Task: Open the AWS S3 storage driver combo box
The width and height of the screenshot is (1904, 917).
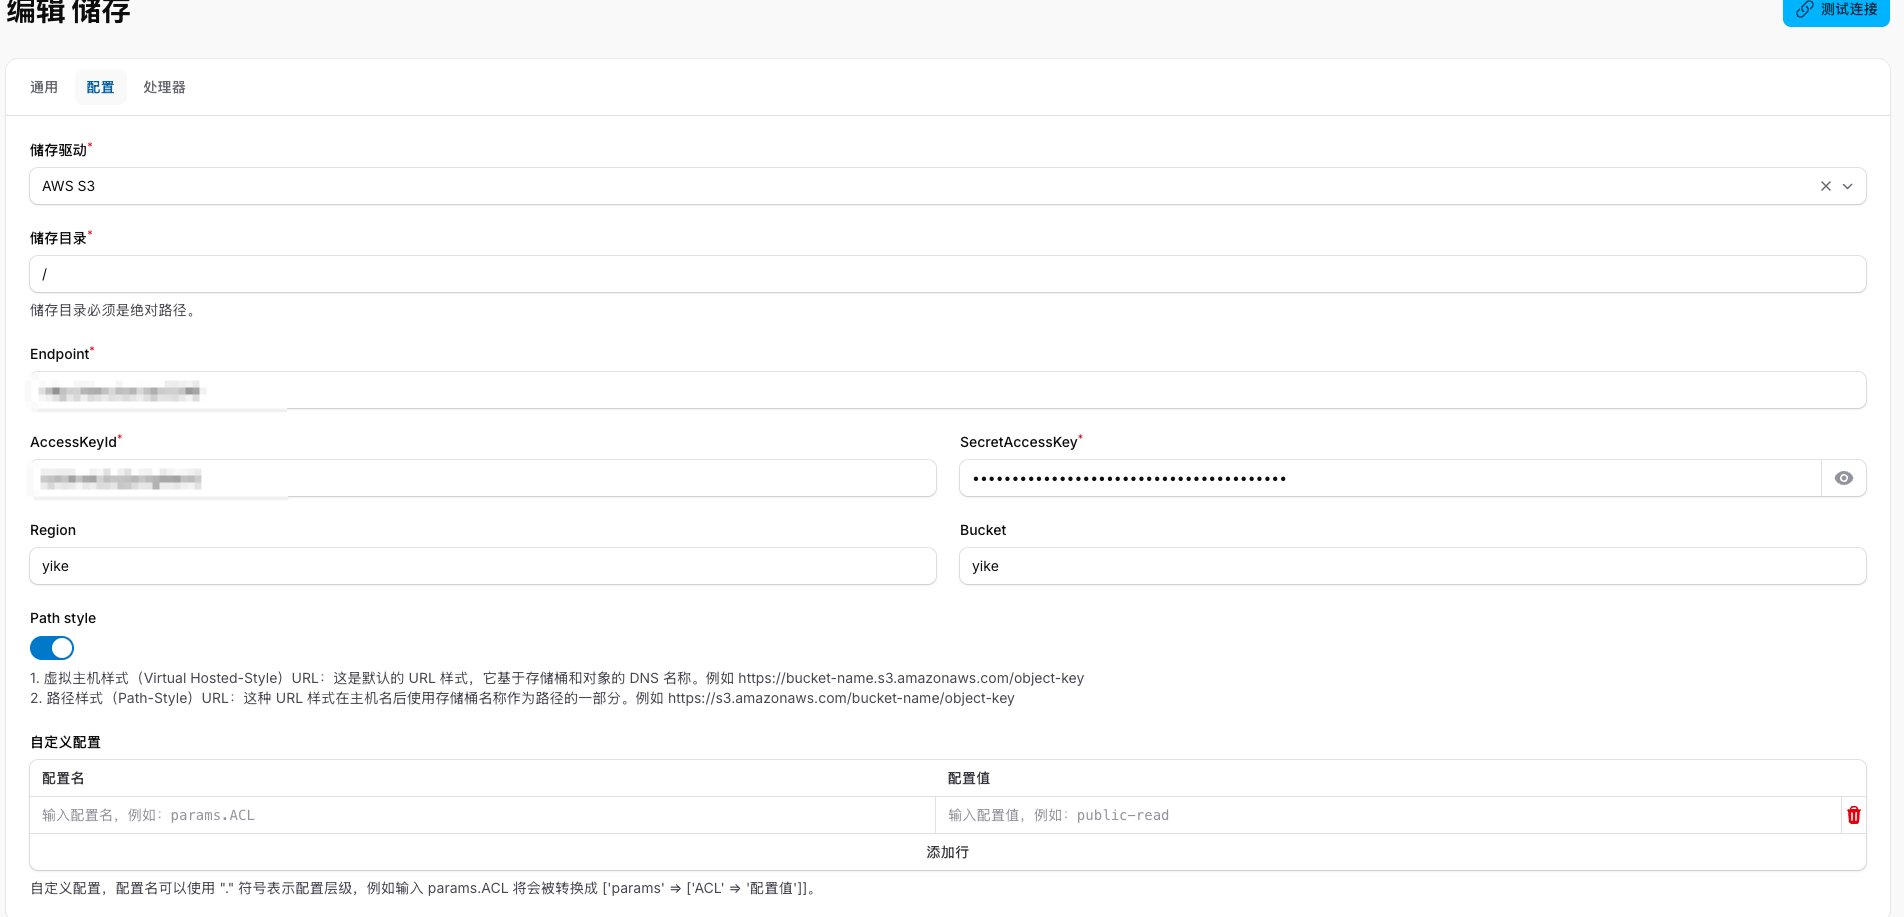Action: 900,186
